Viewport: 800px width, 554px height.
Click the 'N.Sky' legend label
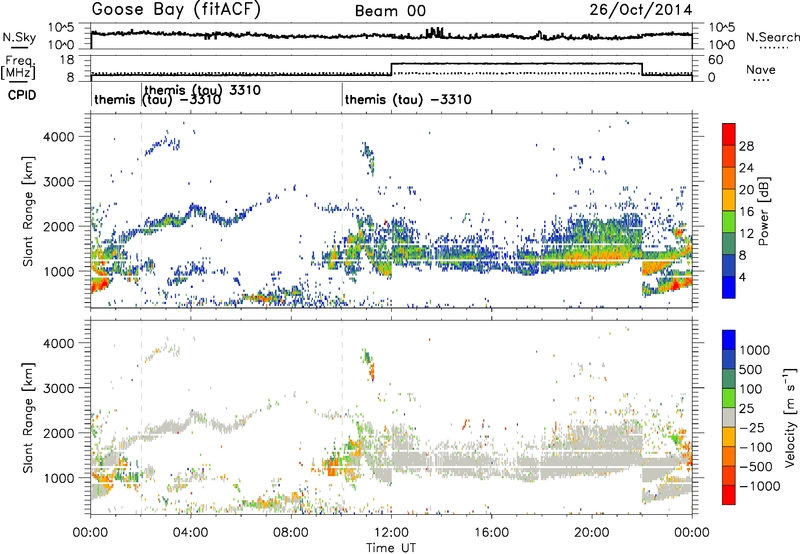(19, 37)
